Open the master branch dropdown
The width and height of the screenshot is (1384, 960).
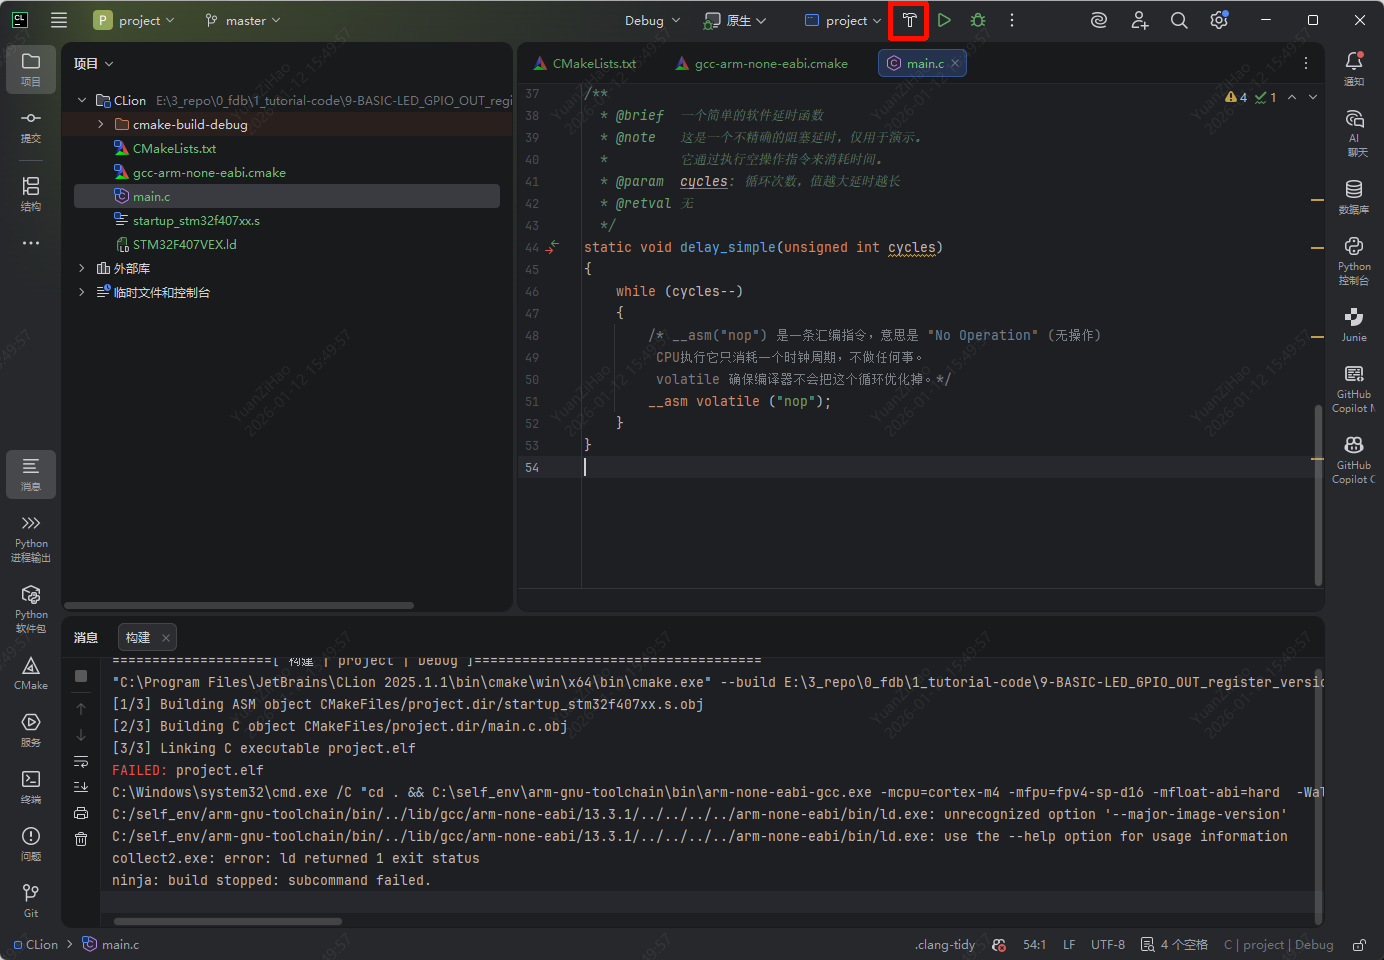243,21
